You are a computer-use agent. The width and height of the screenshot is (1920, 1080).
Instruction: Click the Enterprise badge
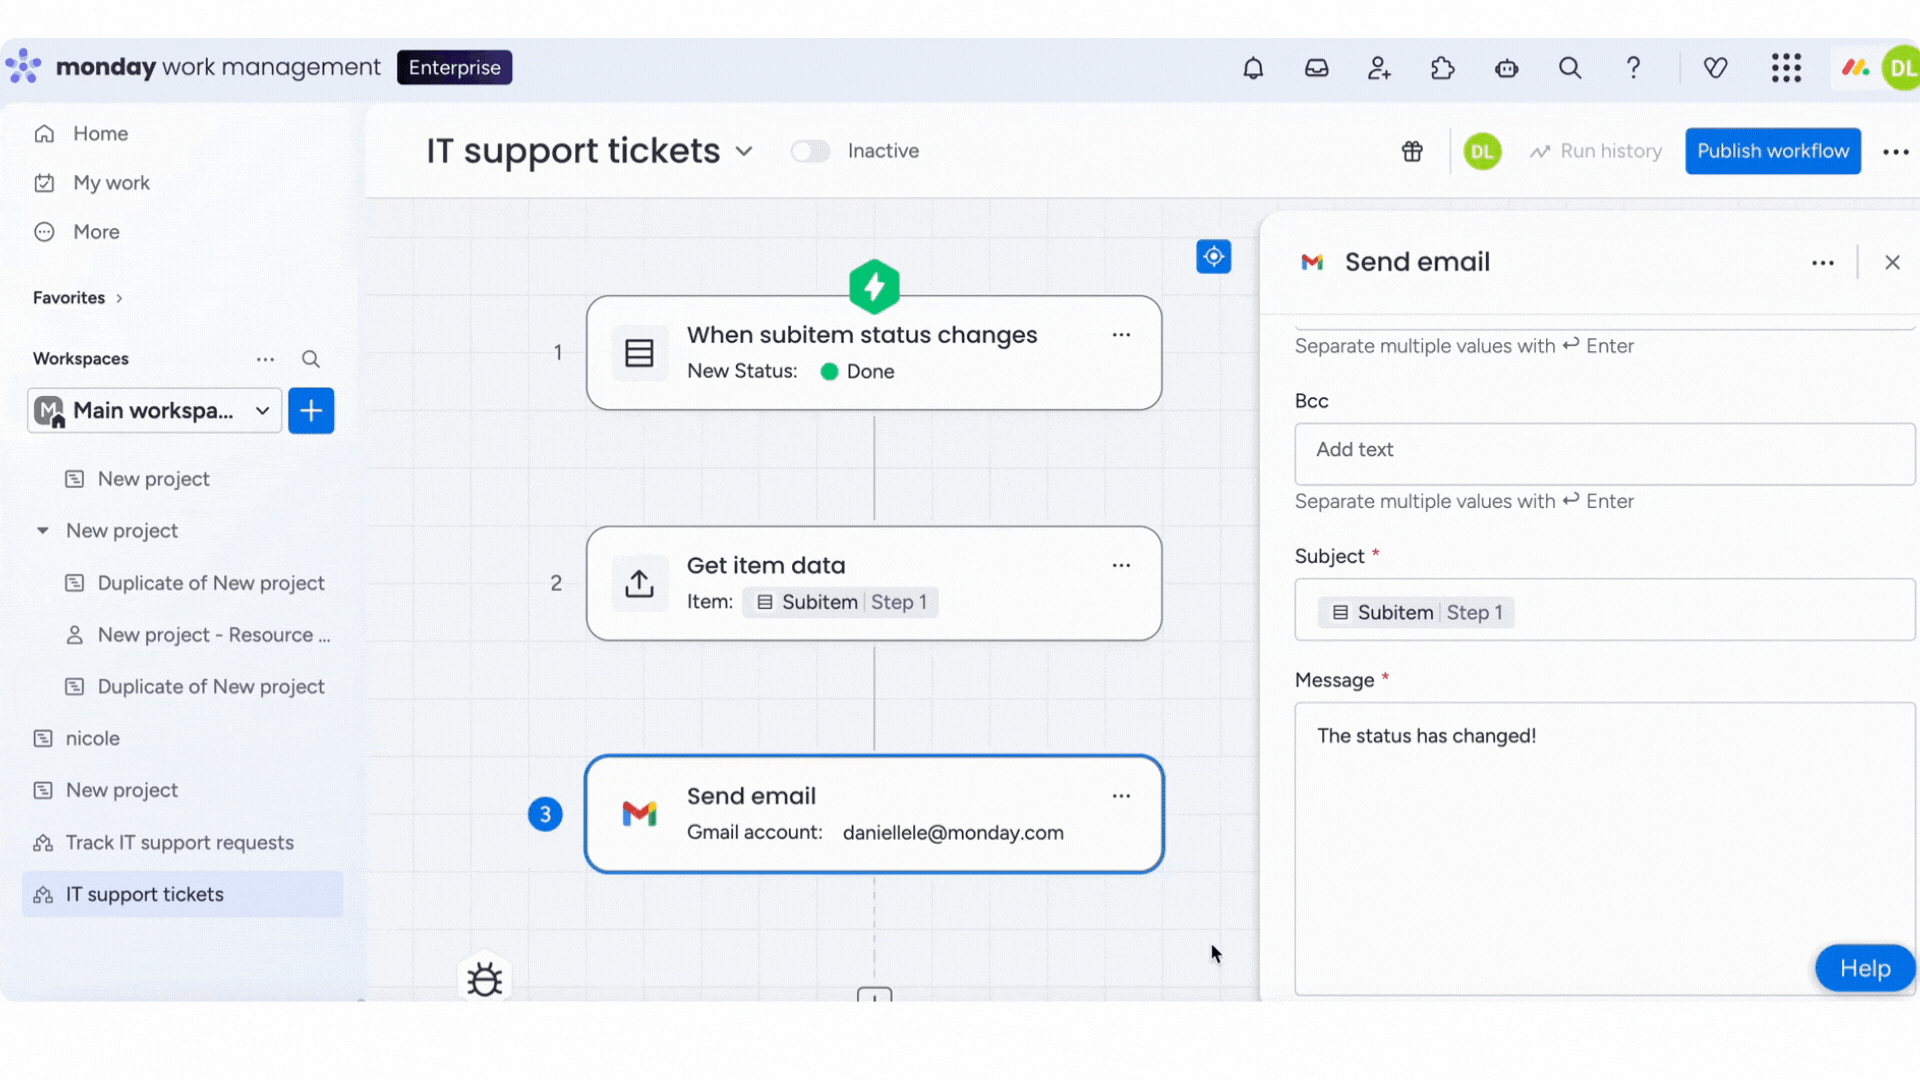pyautogui.click(x=454, y=68)
